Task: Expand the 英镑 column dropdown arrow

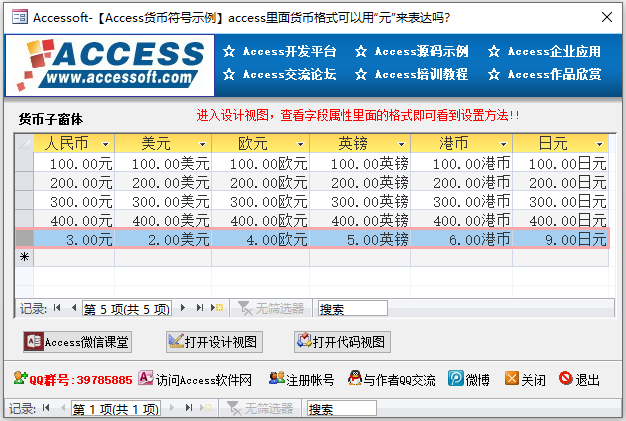Action: (x=402, y=144)
